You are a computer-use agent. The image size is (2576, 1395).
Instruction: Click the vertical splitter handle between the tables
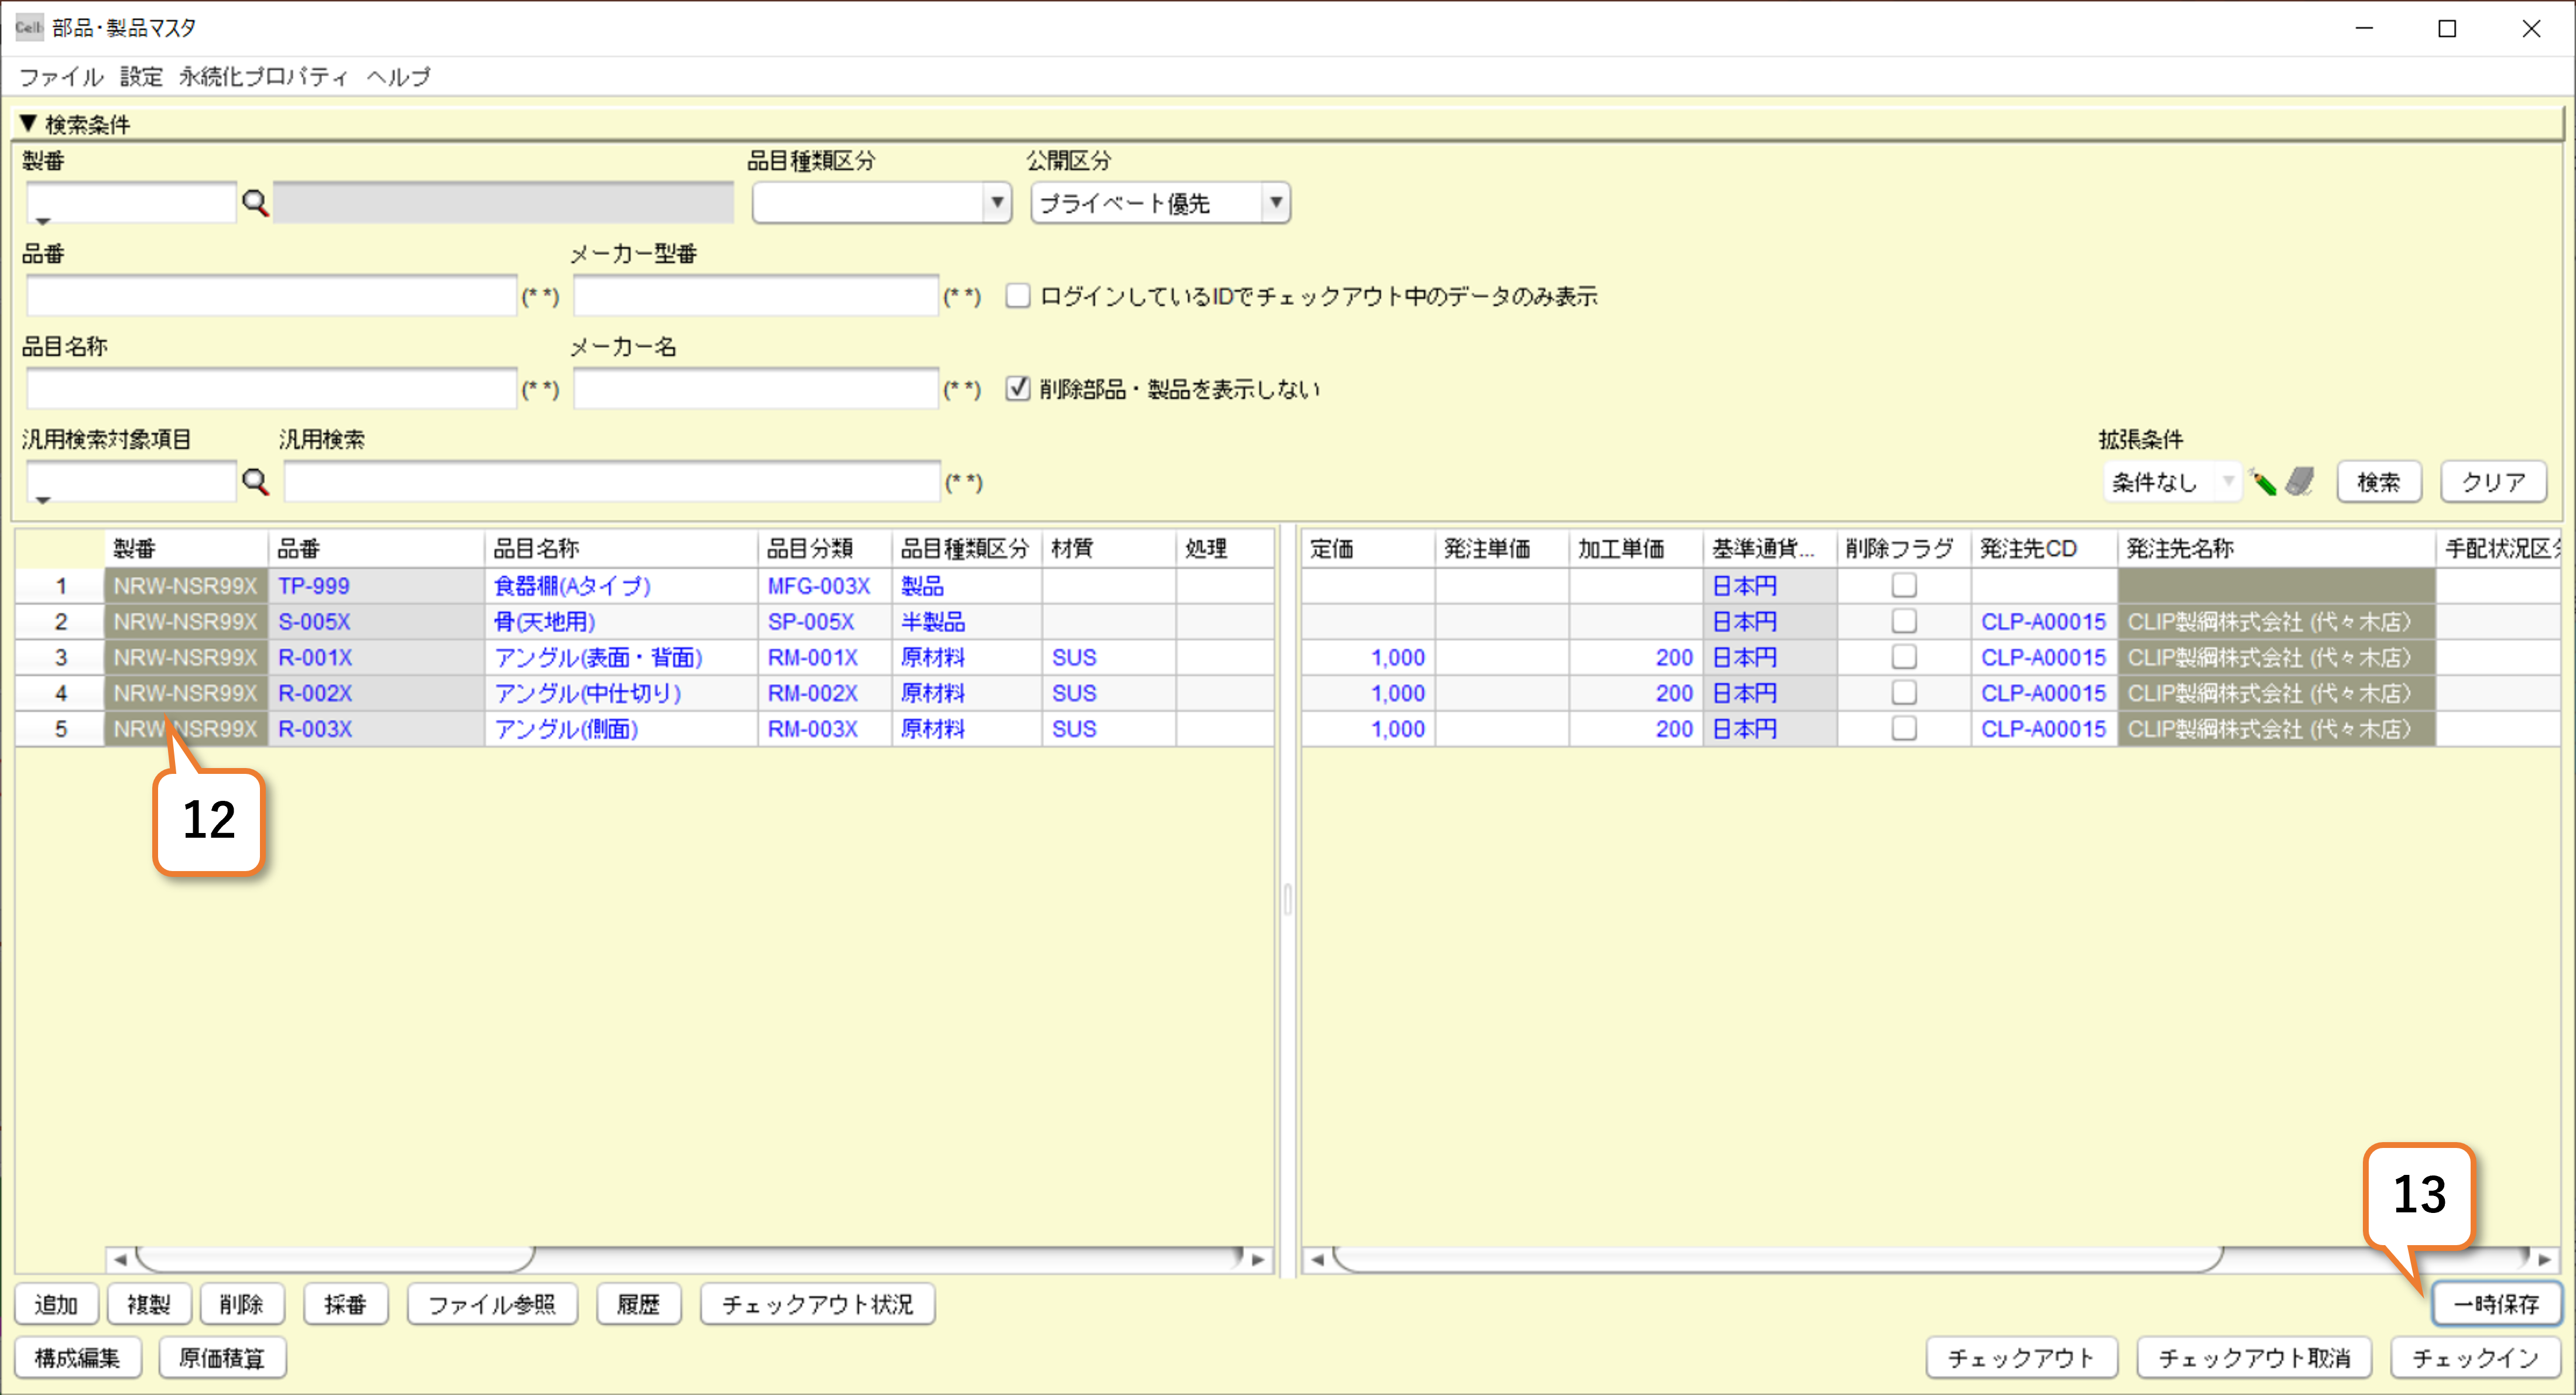point(1288,899)
